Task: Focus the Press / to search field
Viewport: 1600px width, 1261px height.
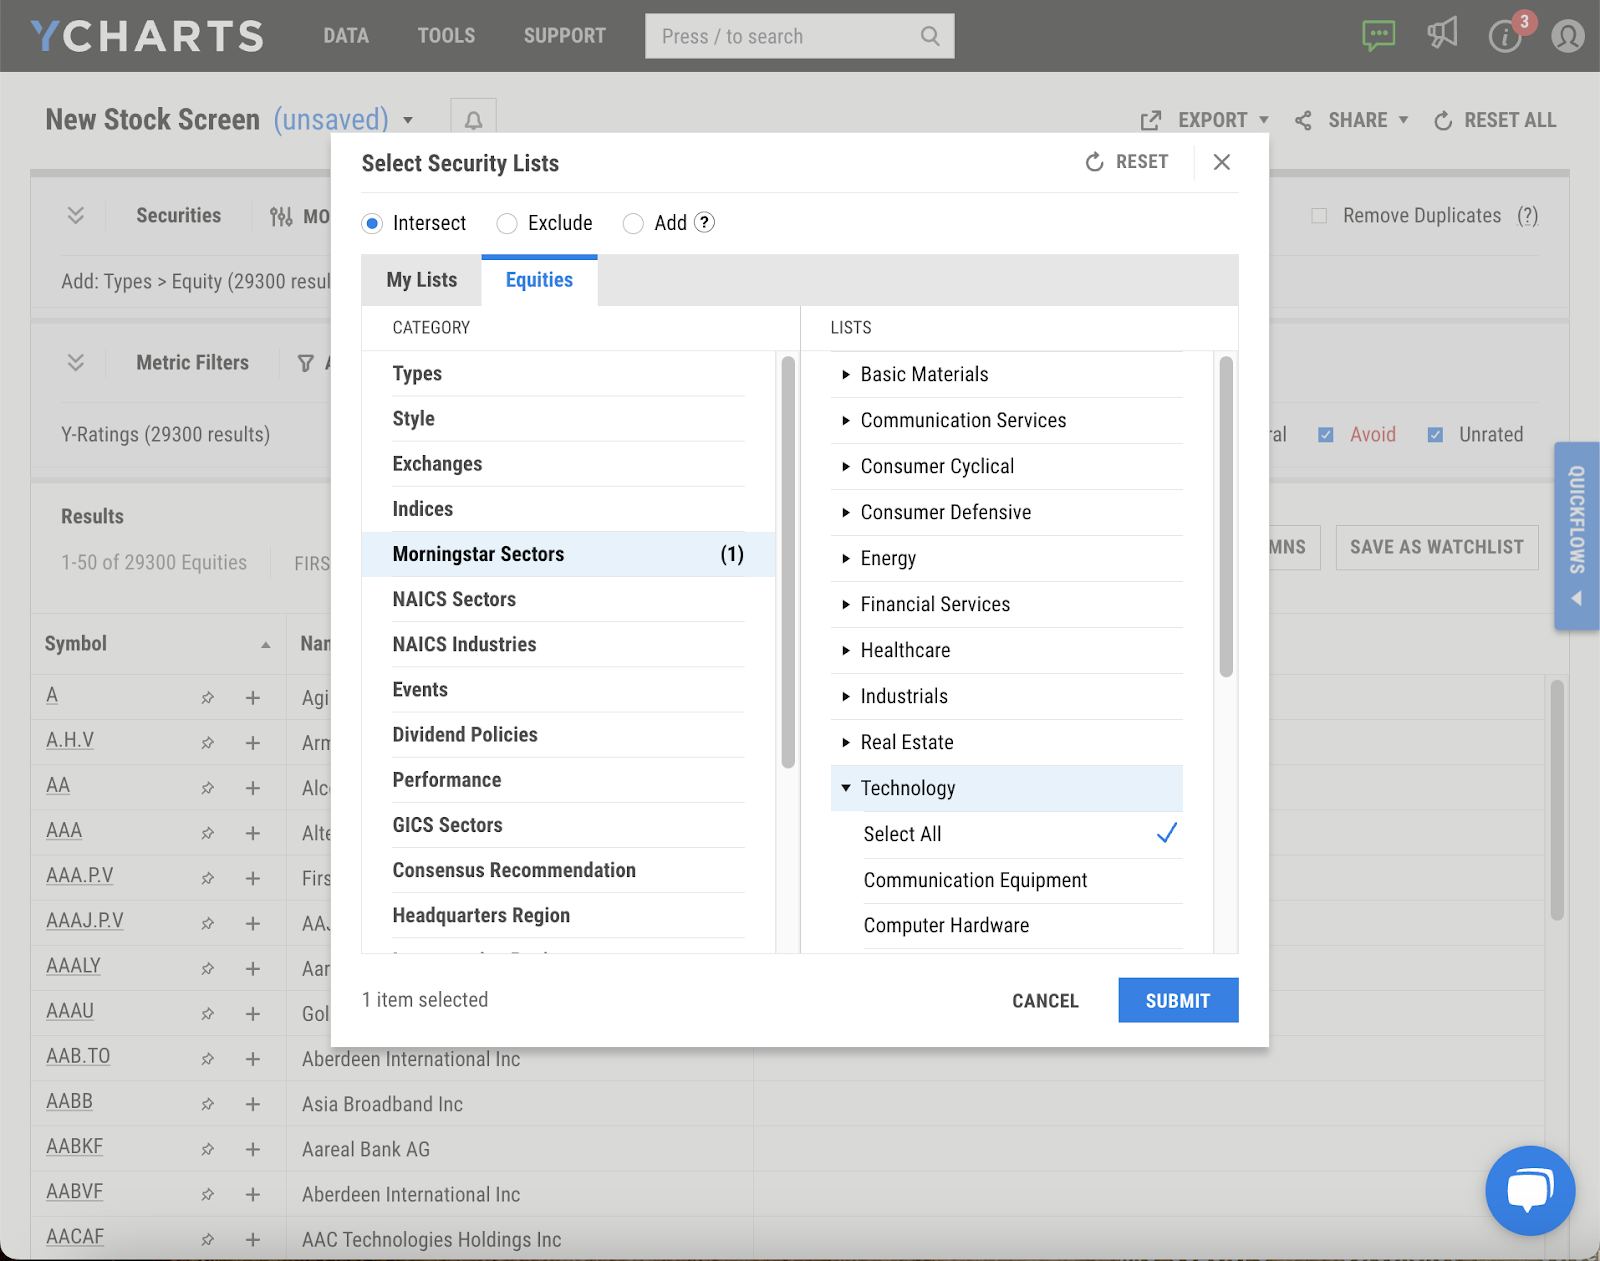Action: (x=799, y=36)
